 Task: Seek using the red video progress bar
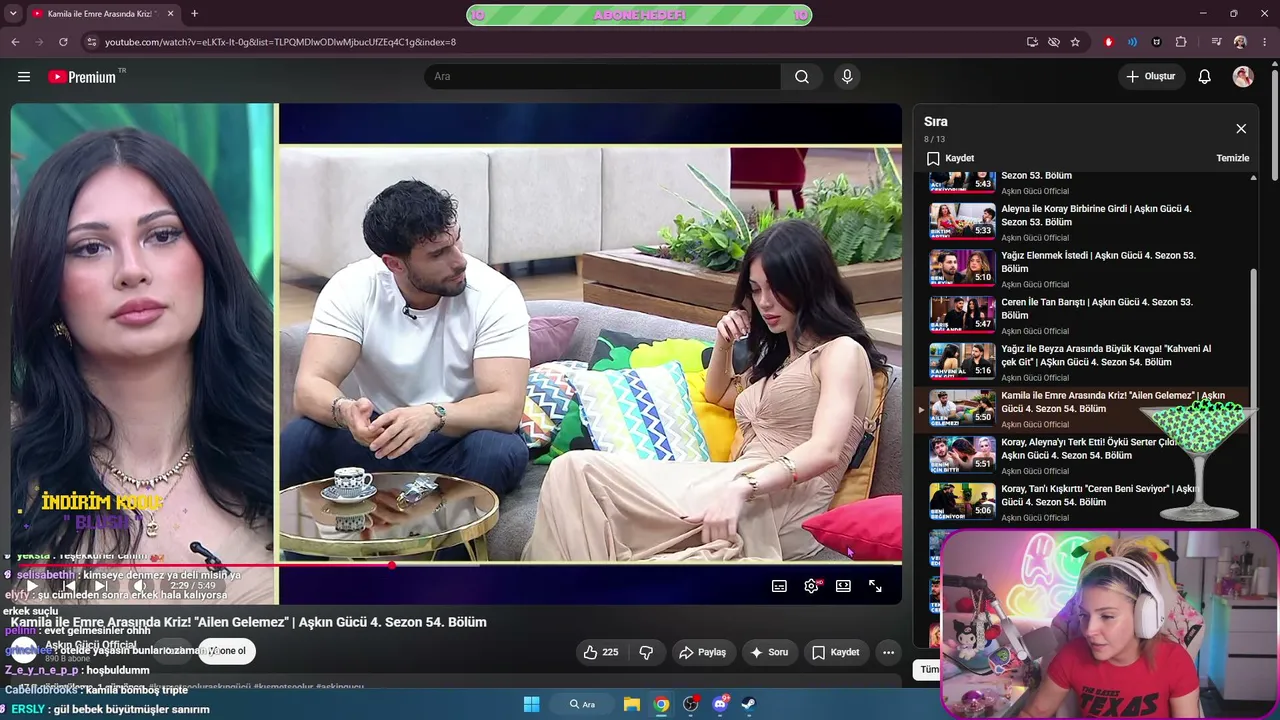pyautogui.click(x=455, y=565)
